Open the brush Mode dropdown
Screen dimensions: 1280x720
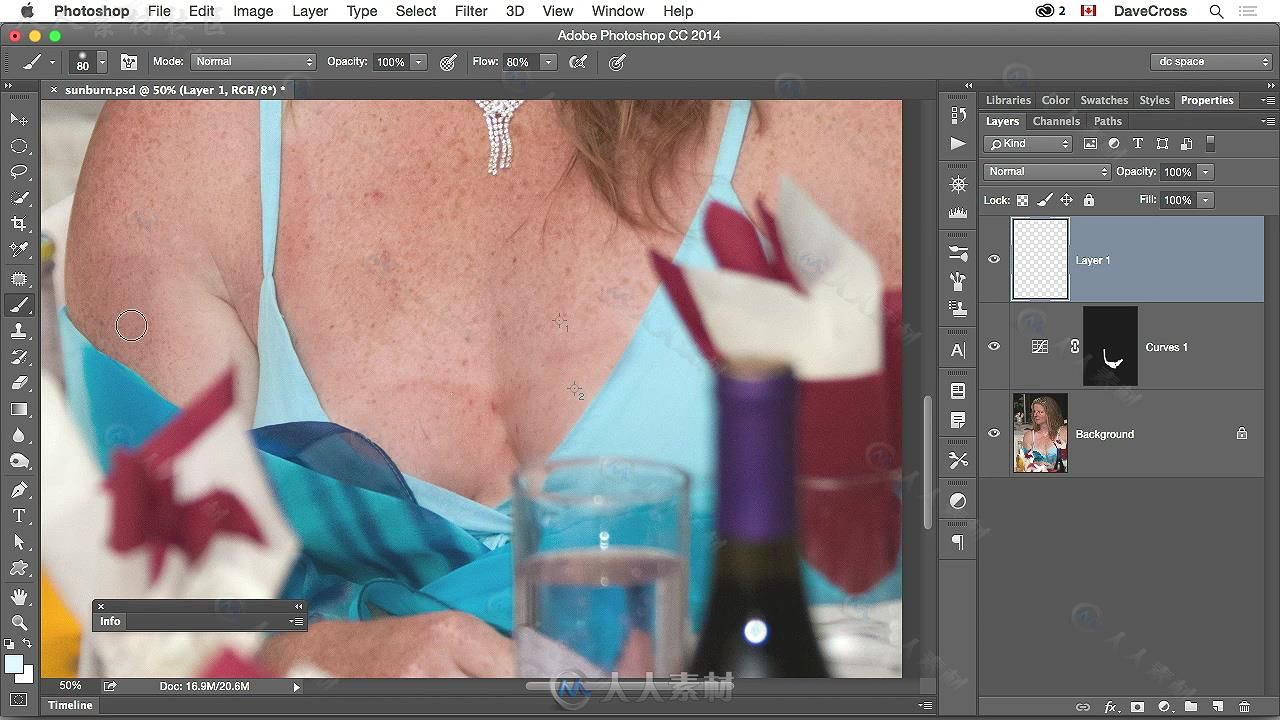pos(253,62)
